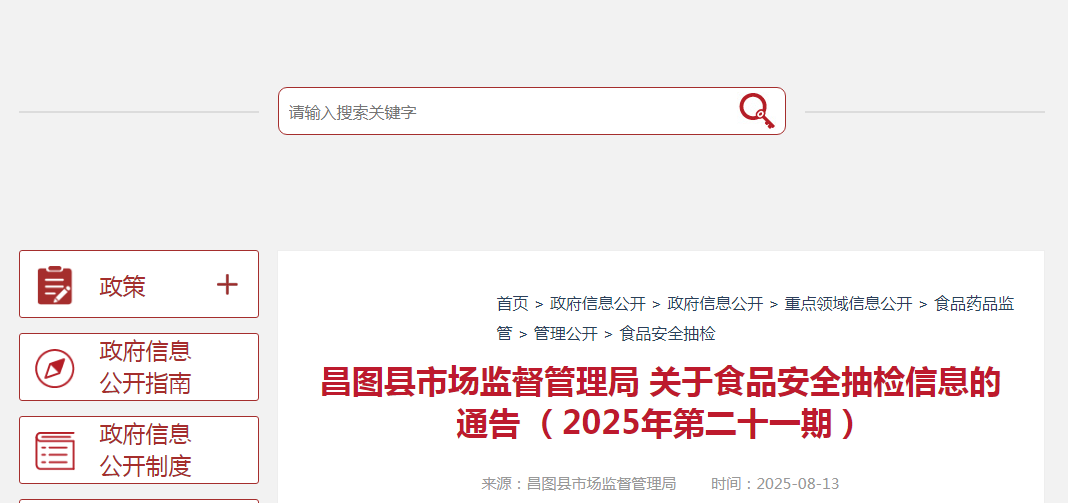Click the compass icon for 政府信息公开指南
Viewport: 1068px width, 503px height.
pos(54,368)
